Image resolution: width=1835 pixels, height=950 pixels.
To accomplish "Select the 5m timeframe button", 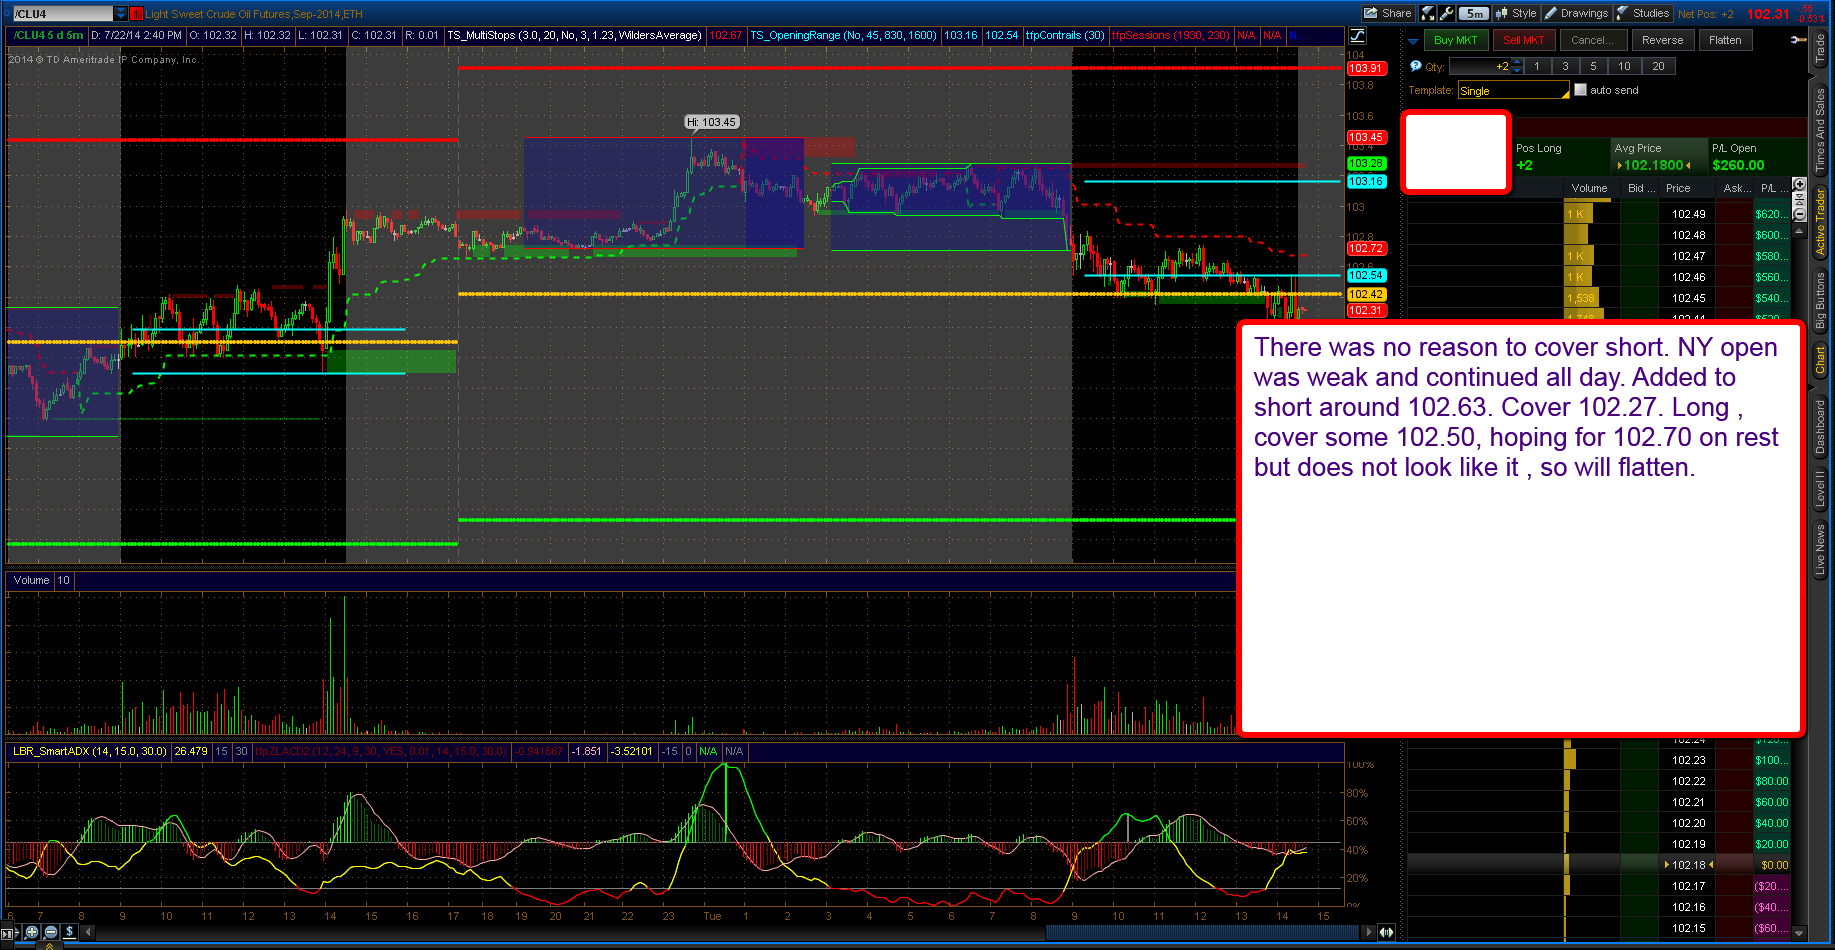I will tap(1474, 13).
